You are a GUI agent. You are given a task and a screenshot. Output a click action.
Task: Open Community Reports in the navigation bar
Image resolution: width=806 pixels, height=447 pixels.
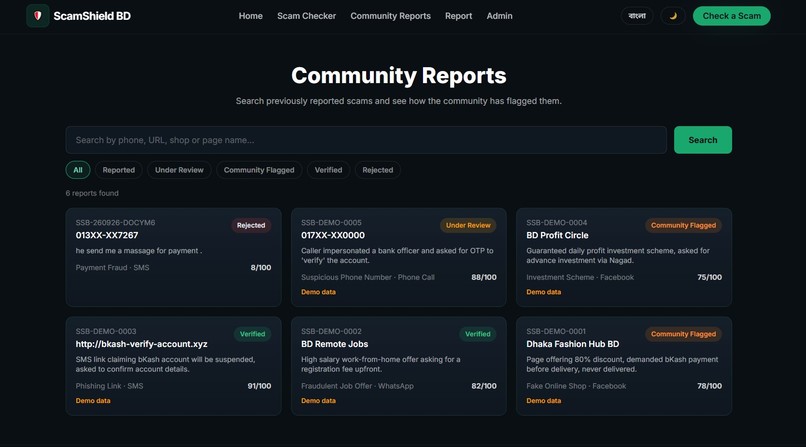click(391, 16)
